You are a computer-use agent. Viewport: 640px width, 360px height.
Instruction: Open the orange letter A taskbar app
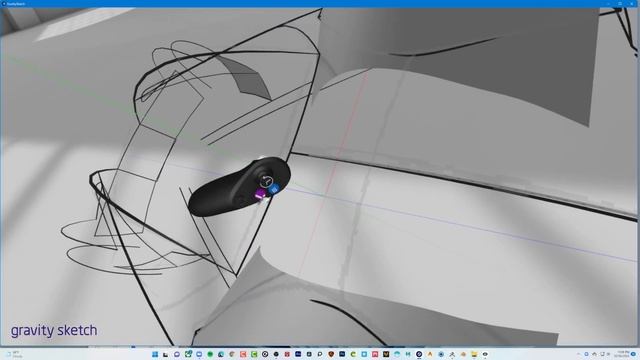[x=430, y=354]
